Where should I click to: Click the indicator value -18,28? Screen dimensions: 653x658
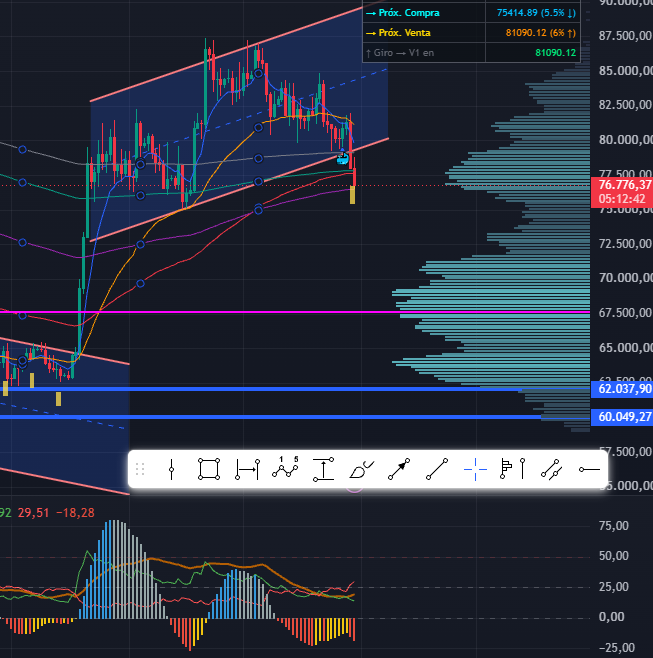tap(75, 513)
